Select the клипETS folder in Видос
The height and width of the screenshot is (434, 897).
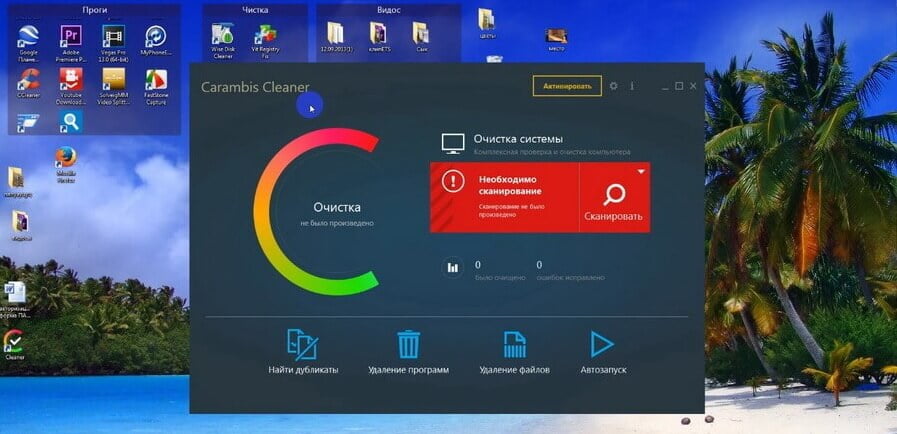point(378,38)
